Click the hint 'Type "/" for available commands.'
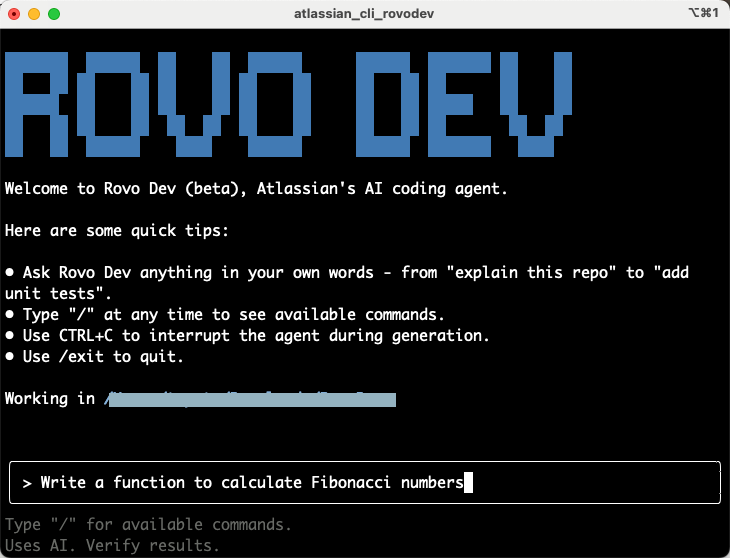Screen dimensions: 730x558 click(148, 525)
